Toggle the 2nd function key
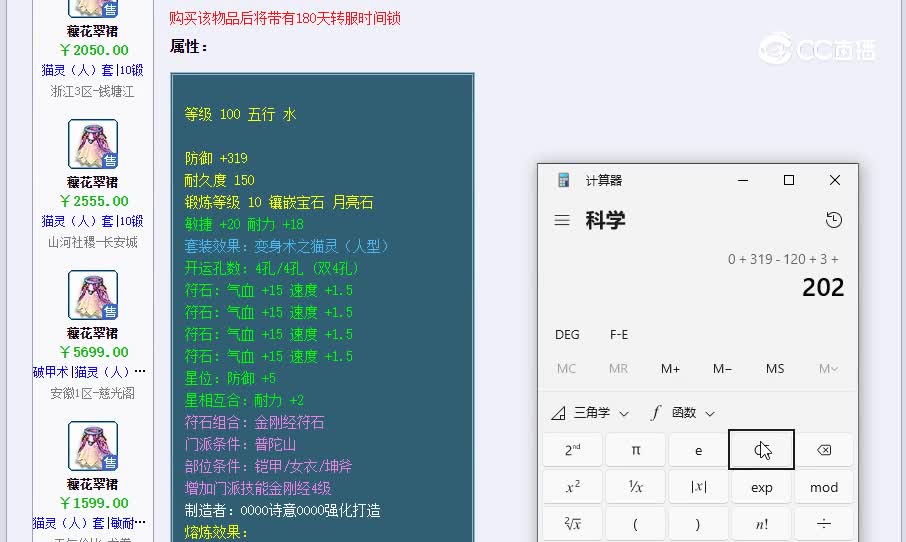906x542 pixels. [573, 450]
